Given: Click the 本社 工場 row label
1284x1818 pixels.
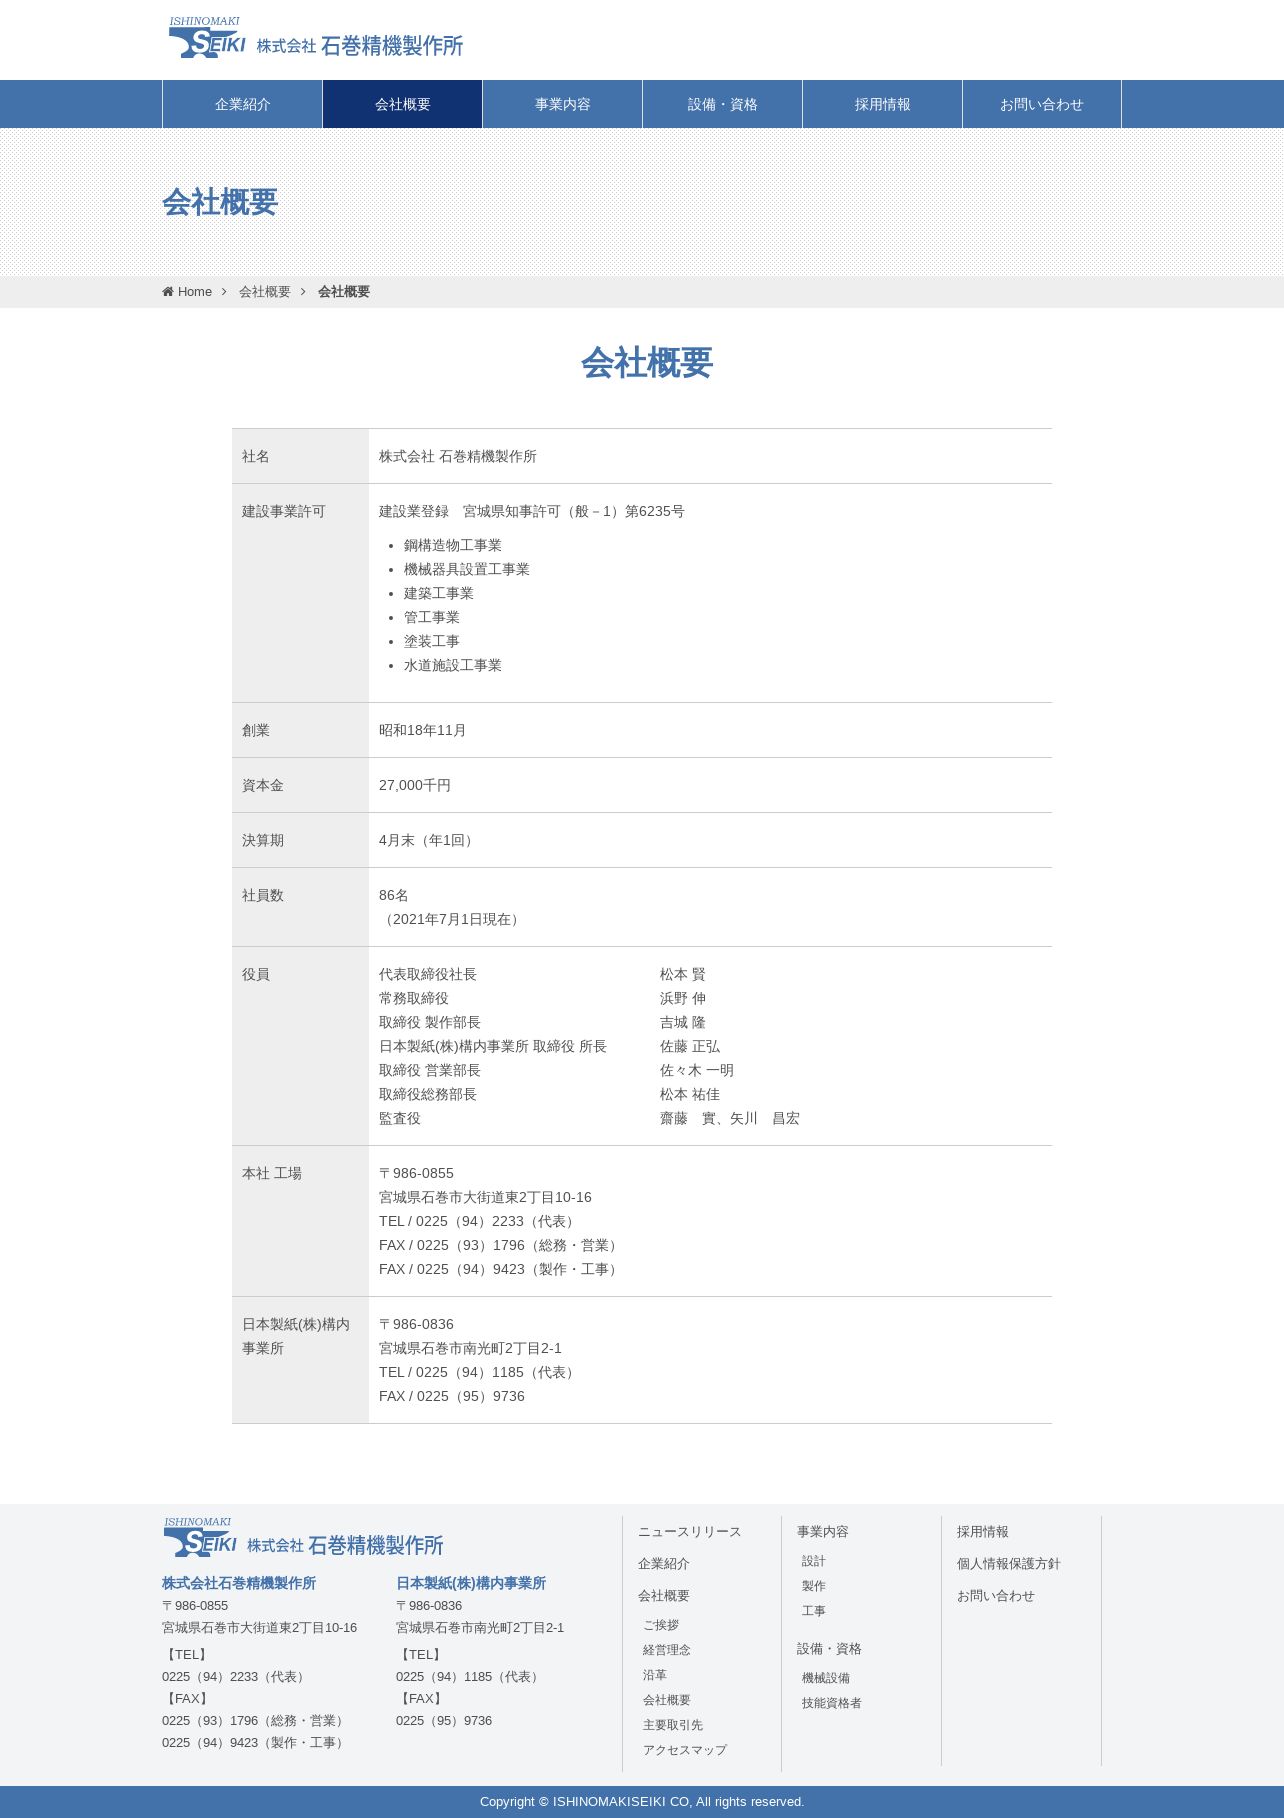Looking at the screenshot, I should pyautogui.click(x=271, y=1173).
